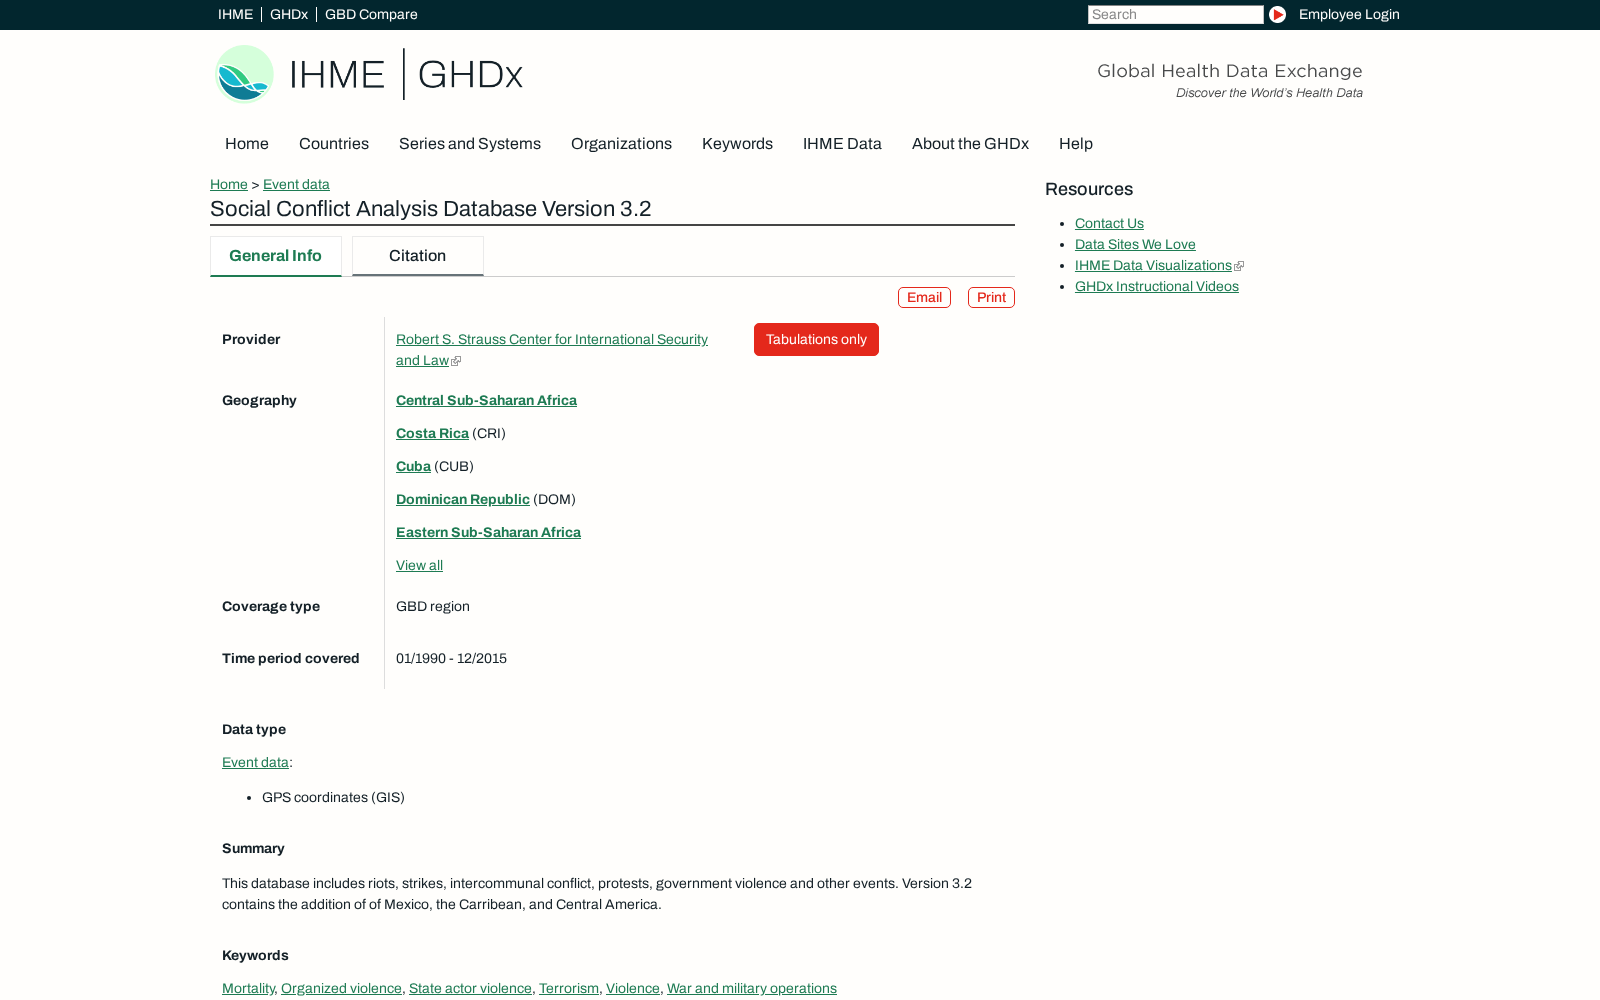This screenshot has width=1600, height=1000.
Task: Click the Event data breadcrumb link
Action: pyautogui.click(x=296, y=185)
